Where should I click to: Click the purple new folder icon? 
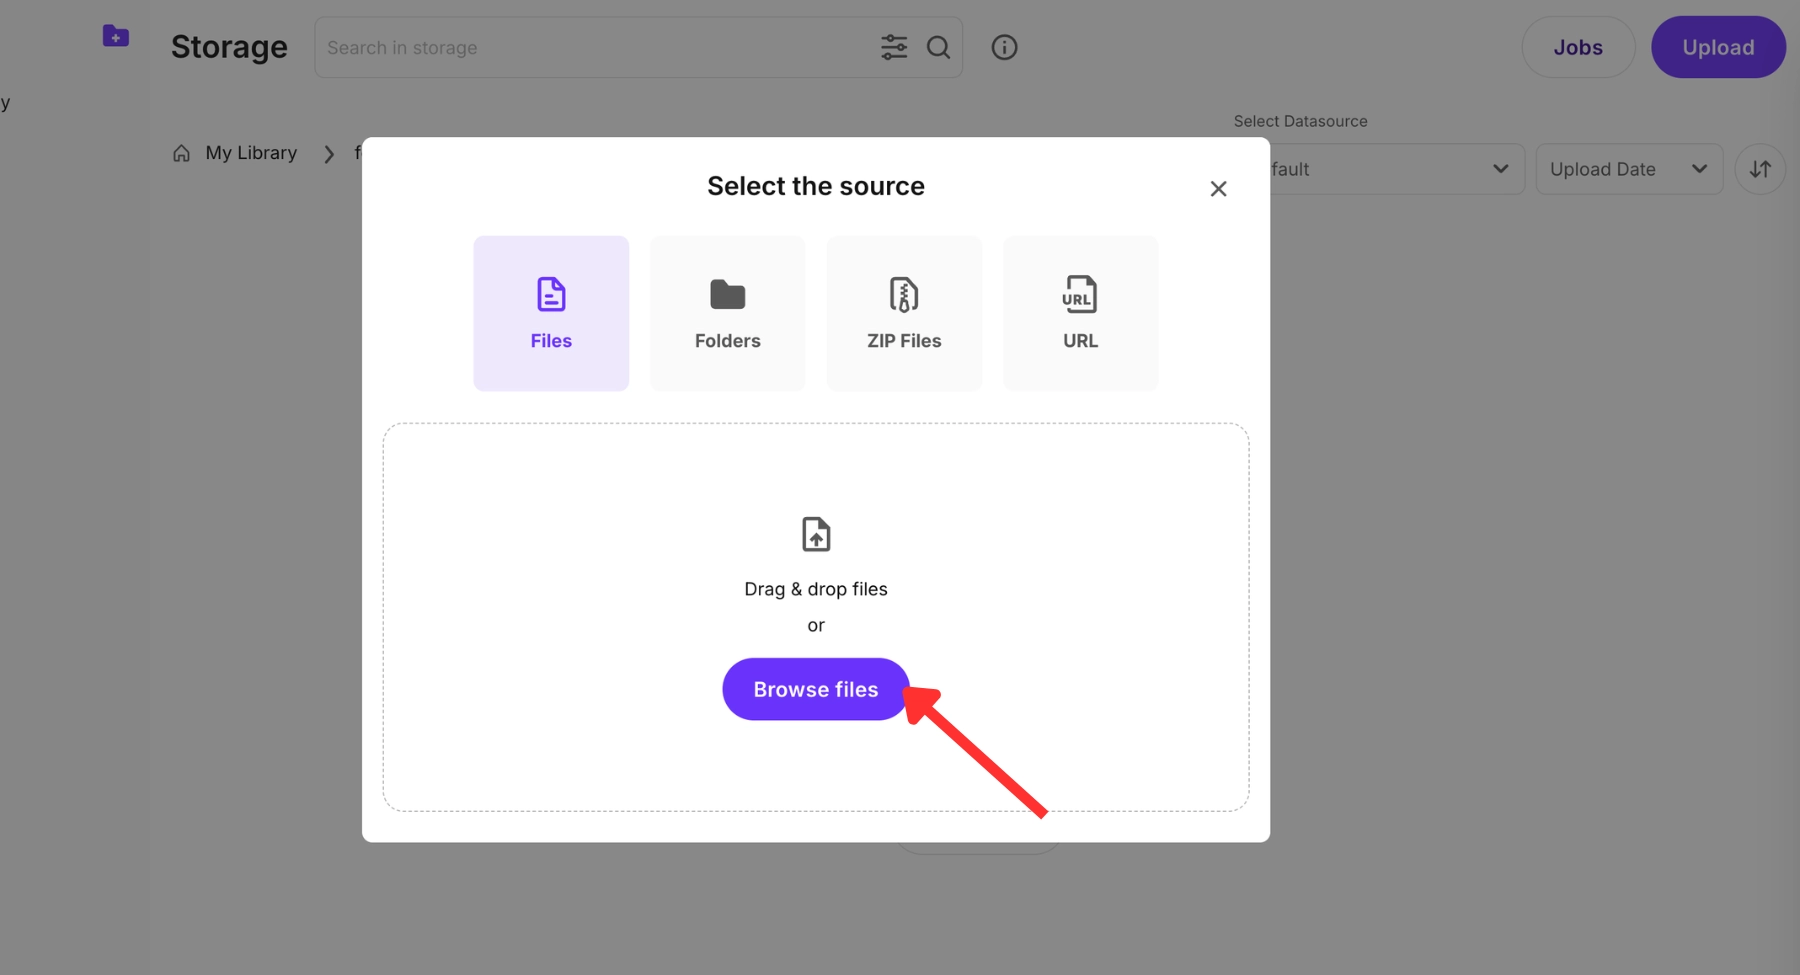click(x=116, y=36)
